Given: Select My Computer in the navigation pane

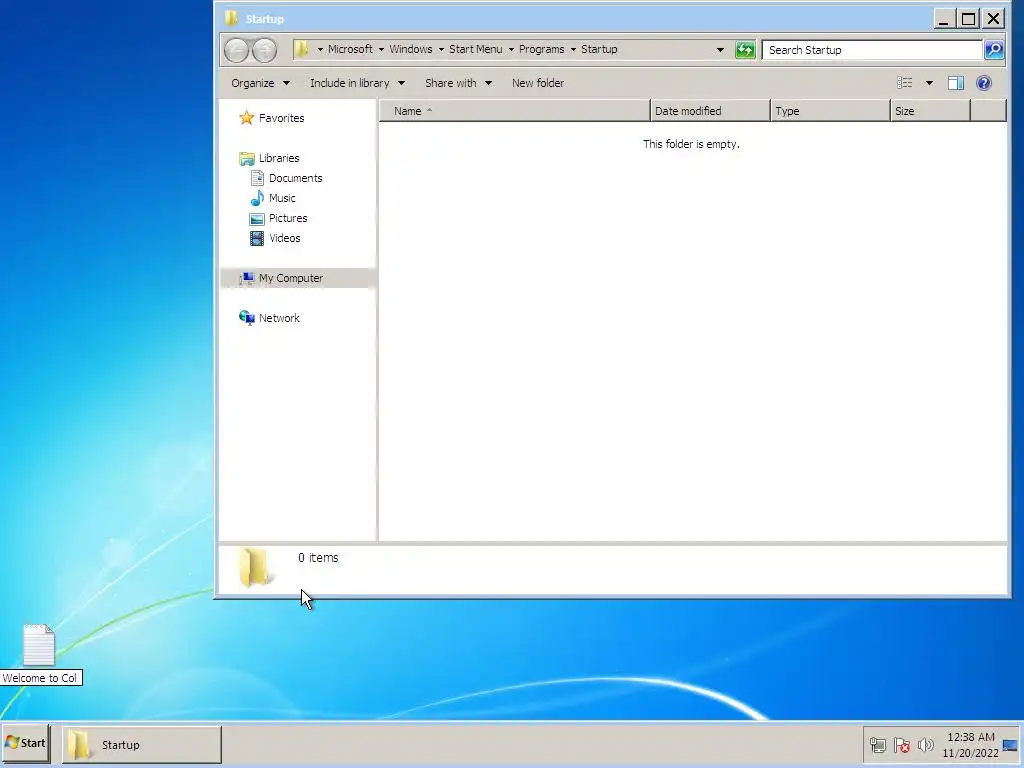Looking at the screenshot, I should 291,278.
